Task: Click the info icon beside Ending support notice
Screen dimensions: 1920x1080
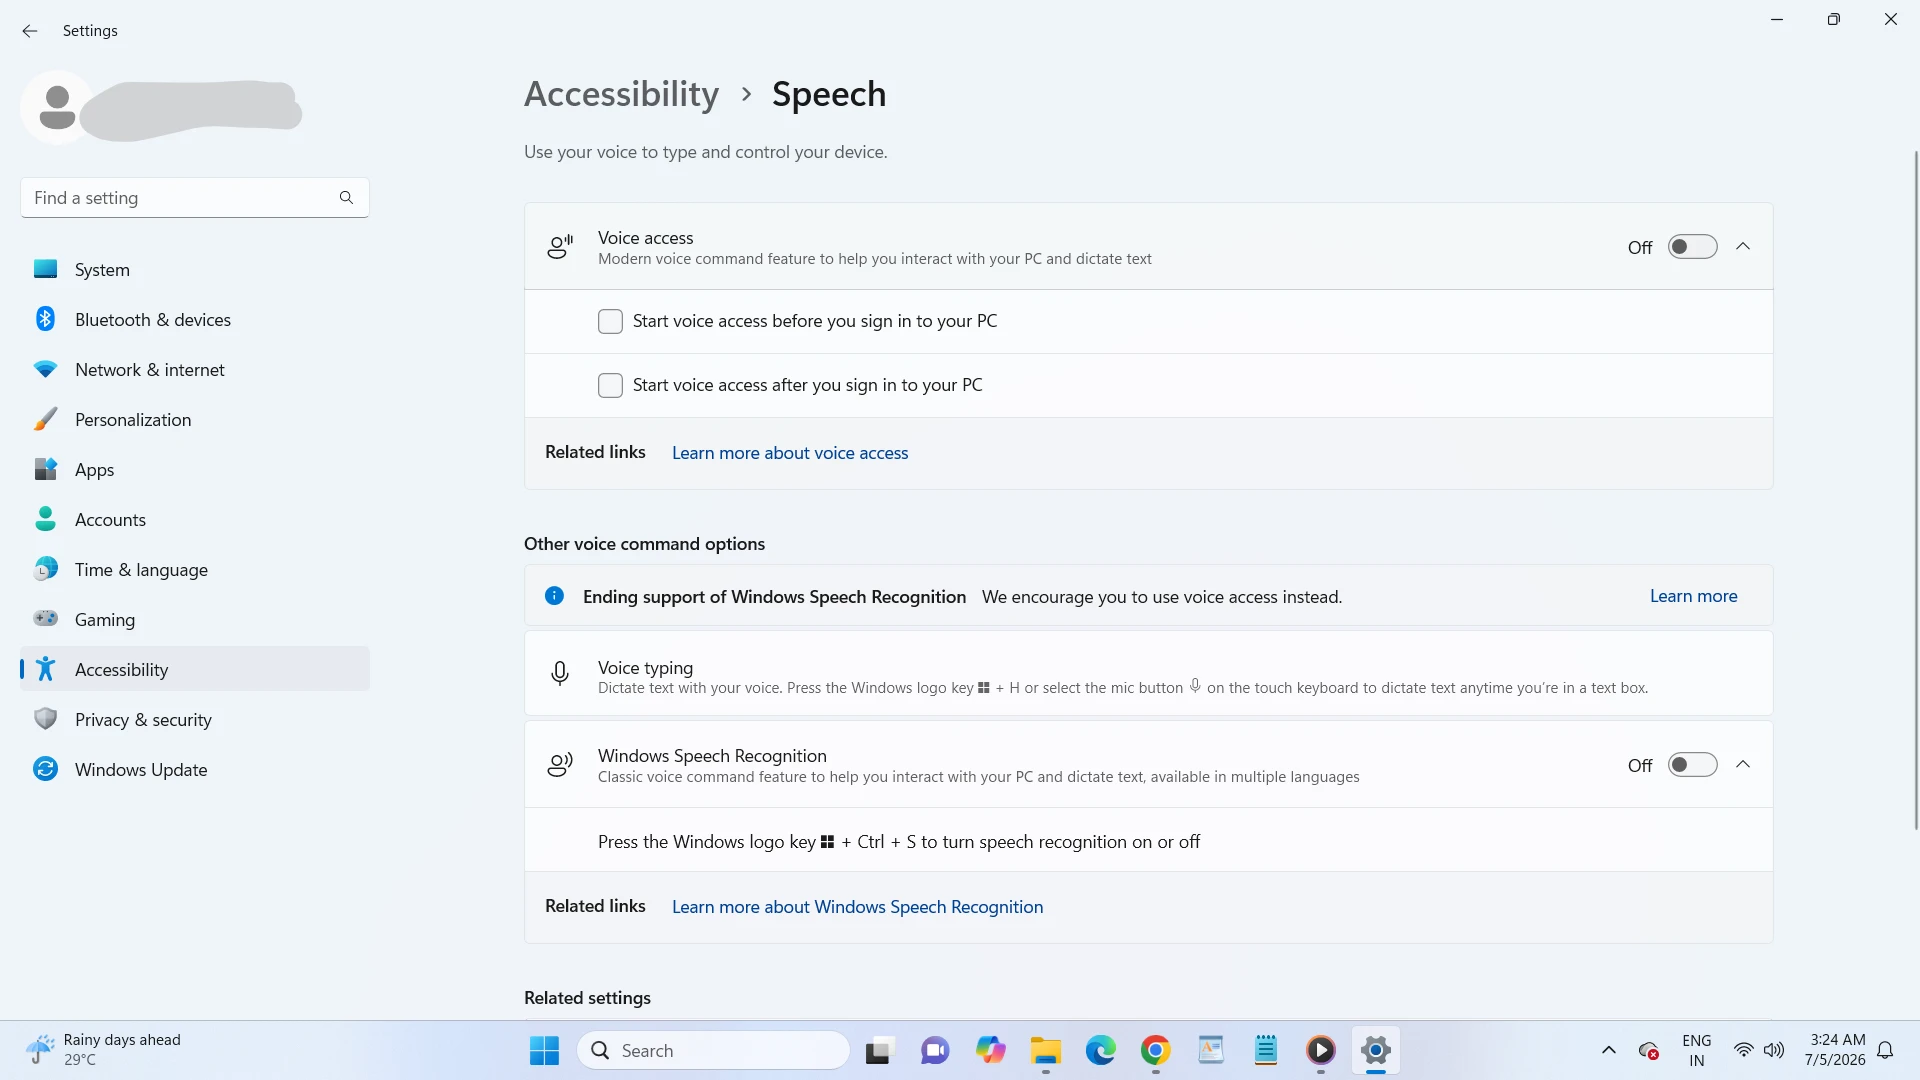Action: pos(554,596)
